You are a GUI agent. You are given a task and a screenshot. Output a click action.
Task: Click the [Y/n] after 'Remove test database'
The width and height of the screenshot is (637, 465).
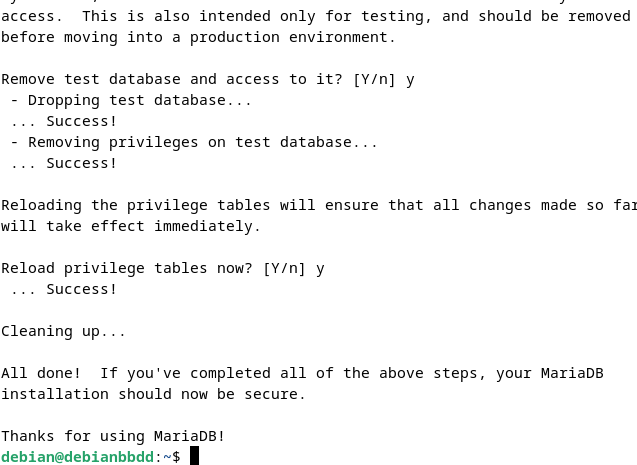click(374, 79)
